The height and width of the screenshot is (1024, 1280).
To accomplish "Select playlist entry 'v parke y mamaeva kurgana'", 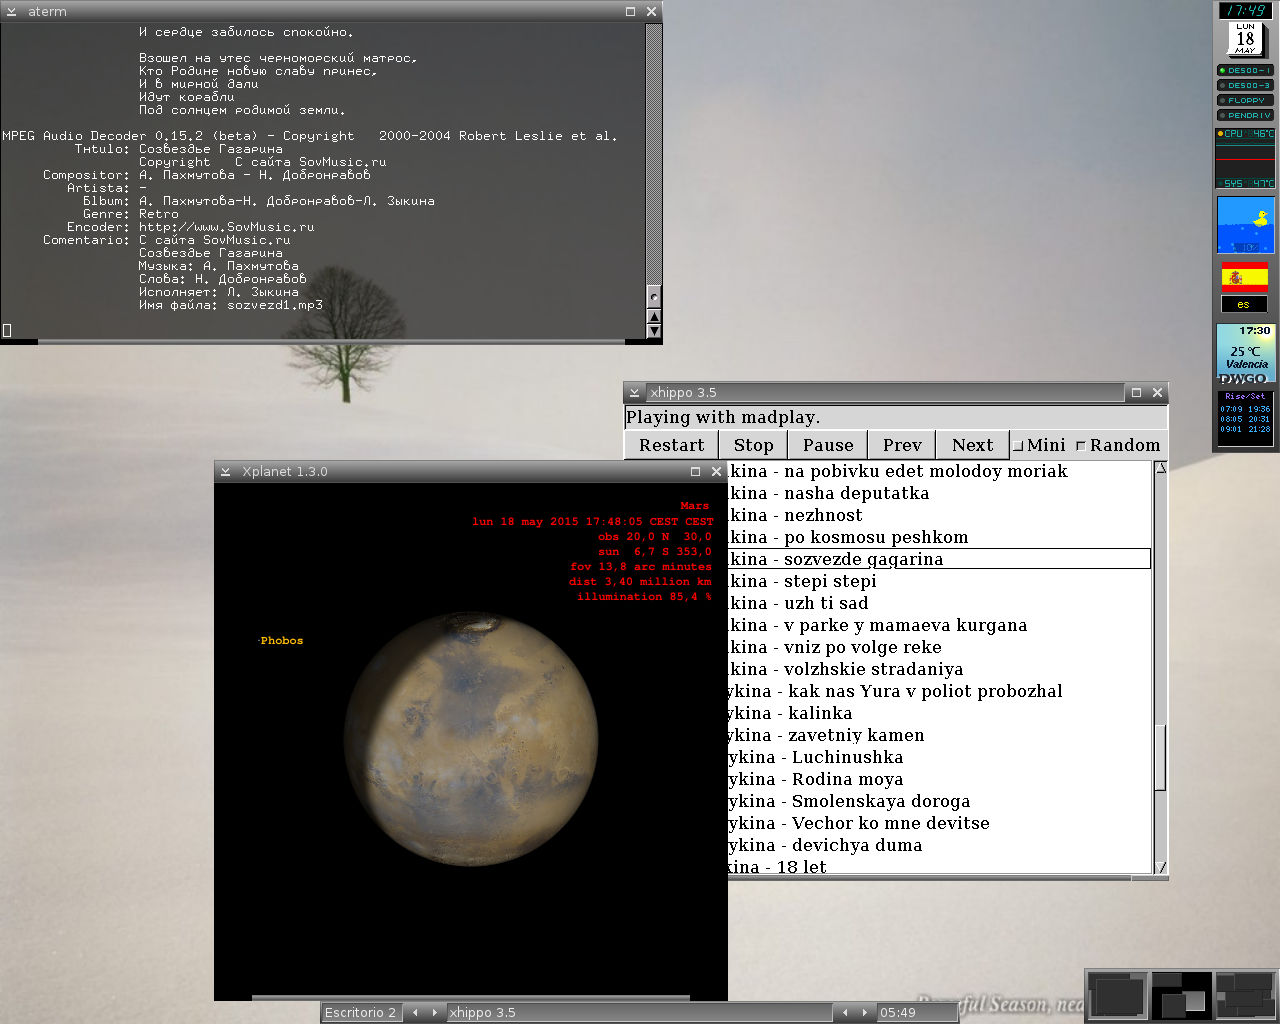I will click(x=939, y=625).
